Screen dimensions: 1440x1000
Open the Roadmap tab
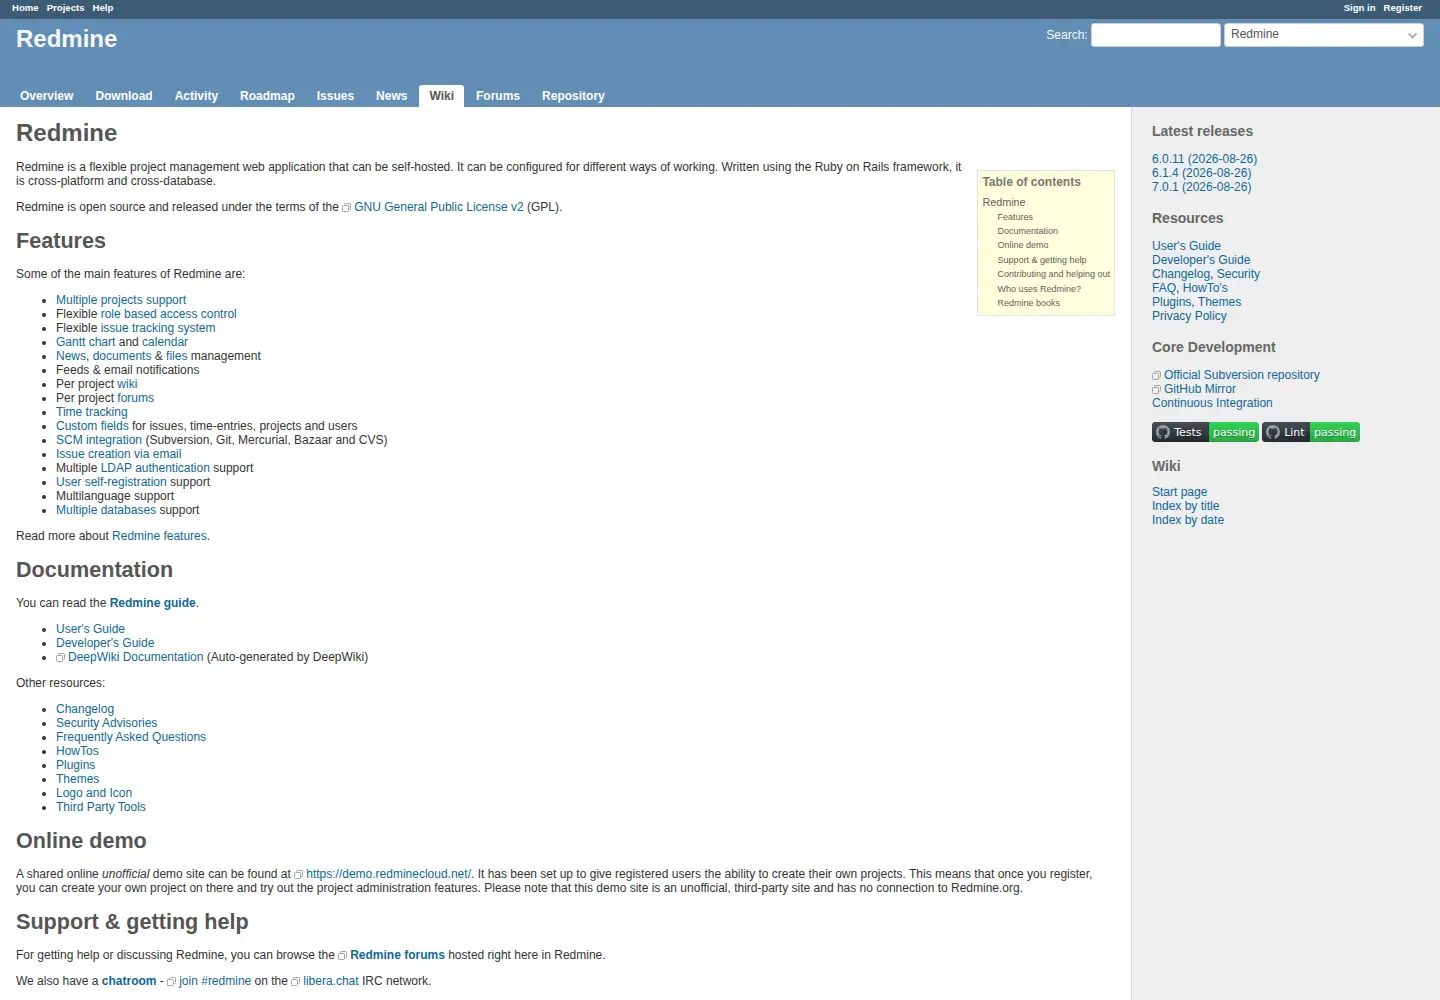click(x=267, y=96)
